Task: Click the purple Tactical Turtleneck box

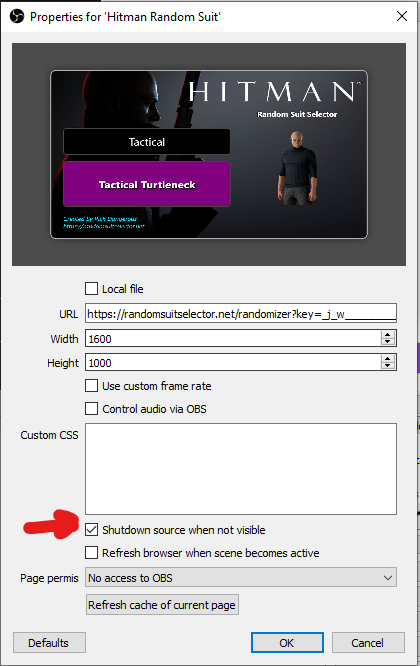Action: point(147,184)
